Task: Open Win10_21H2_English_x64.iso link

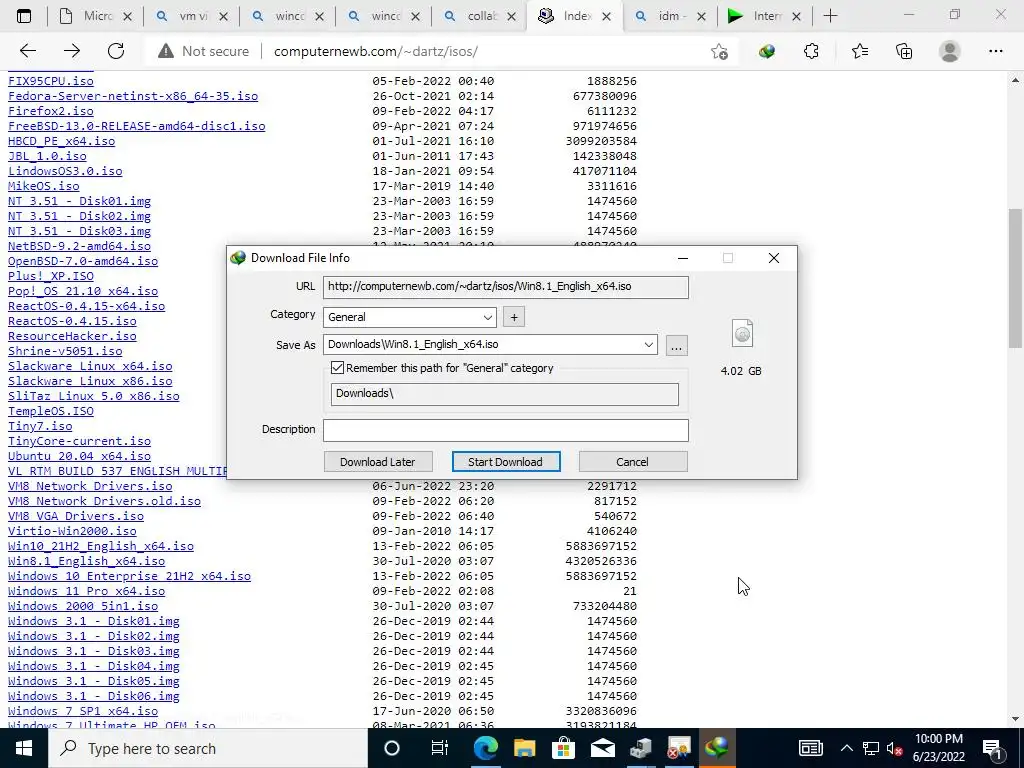Action: tap(101, 546)
